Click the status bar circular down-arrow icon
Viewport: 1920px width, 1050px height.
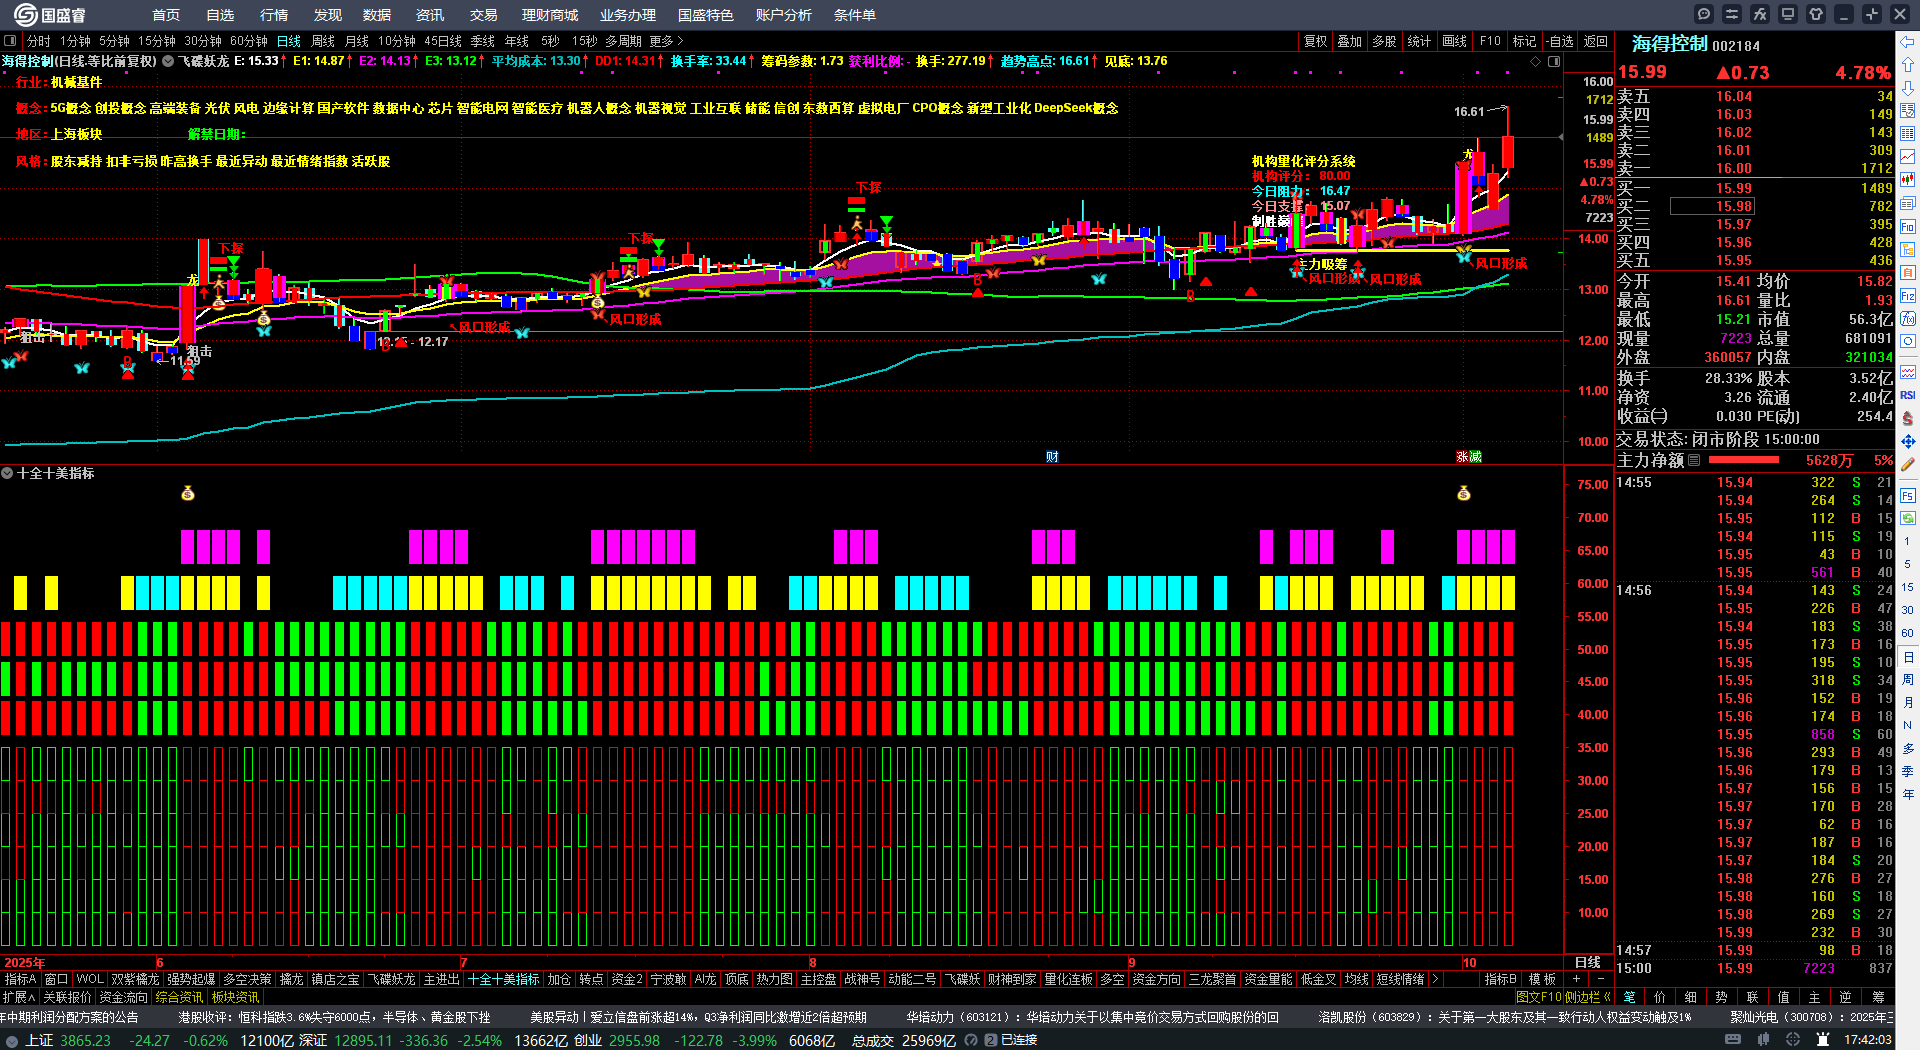pyautogui.click(x=12, y=1040)
